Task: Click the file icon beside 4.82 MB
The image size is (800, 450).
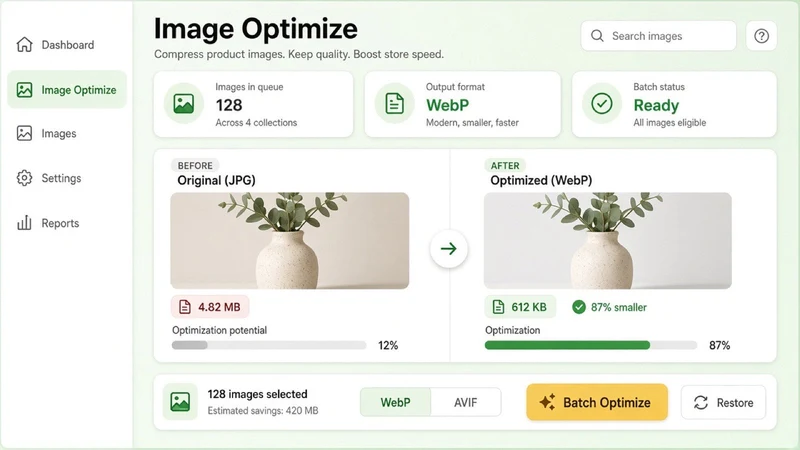Action: (x=185, y=307)
